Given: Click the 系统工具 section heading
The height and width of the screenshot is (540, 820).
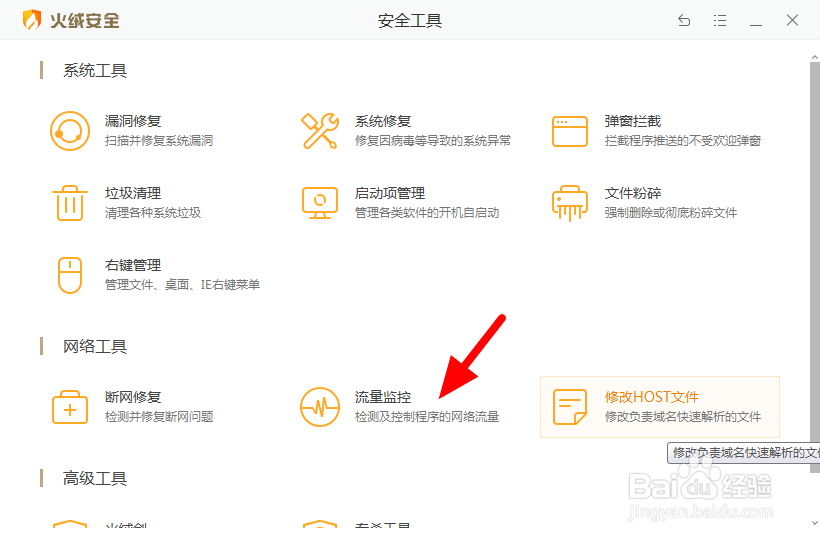Looking at the screenshot, I should click(95, 71).
